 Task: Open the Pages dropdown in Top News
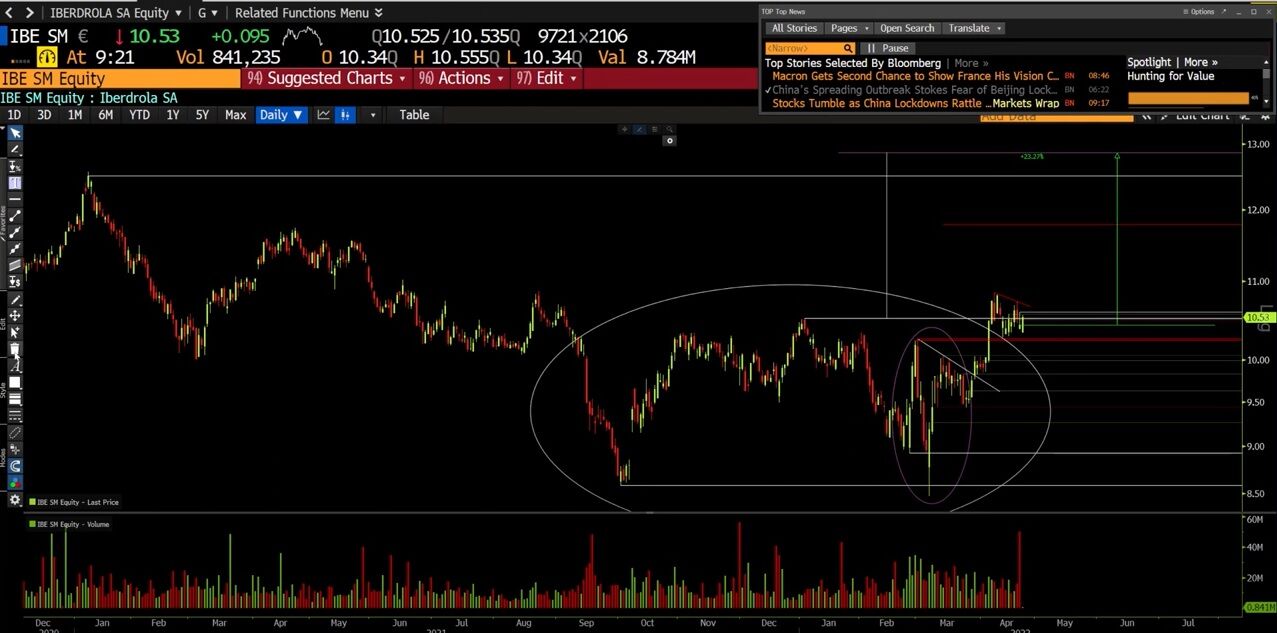tap(850, 28)
